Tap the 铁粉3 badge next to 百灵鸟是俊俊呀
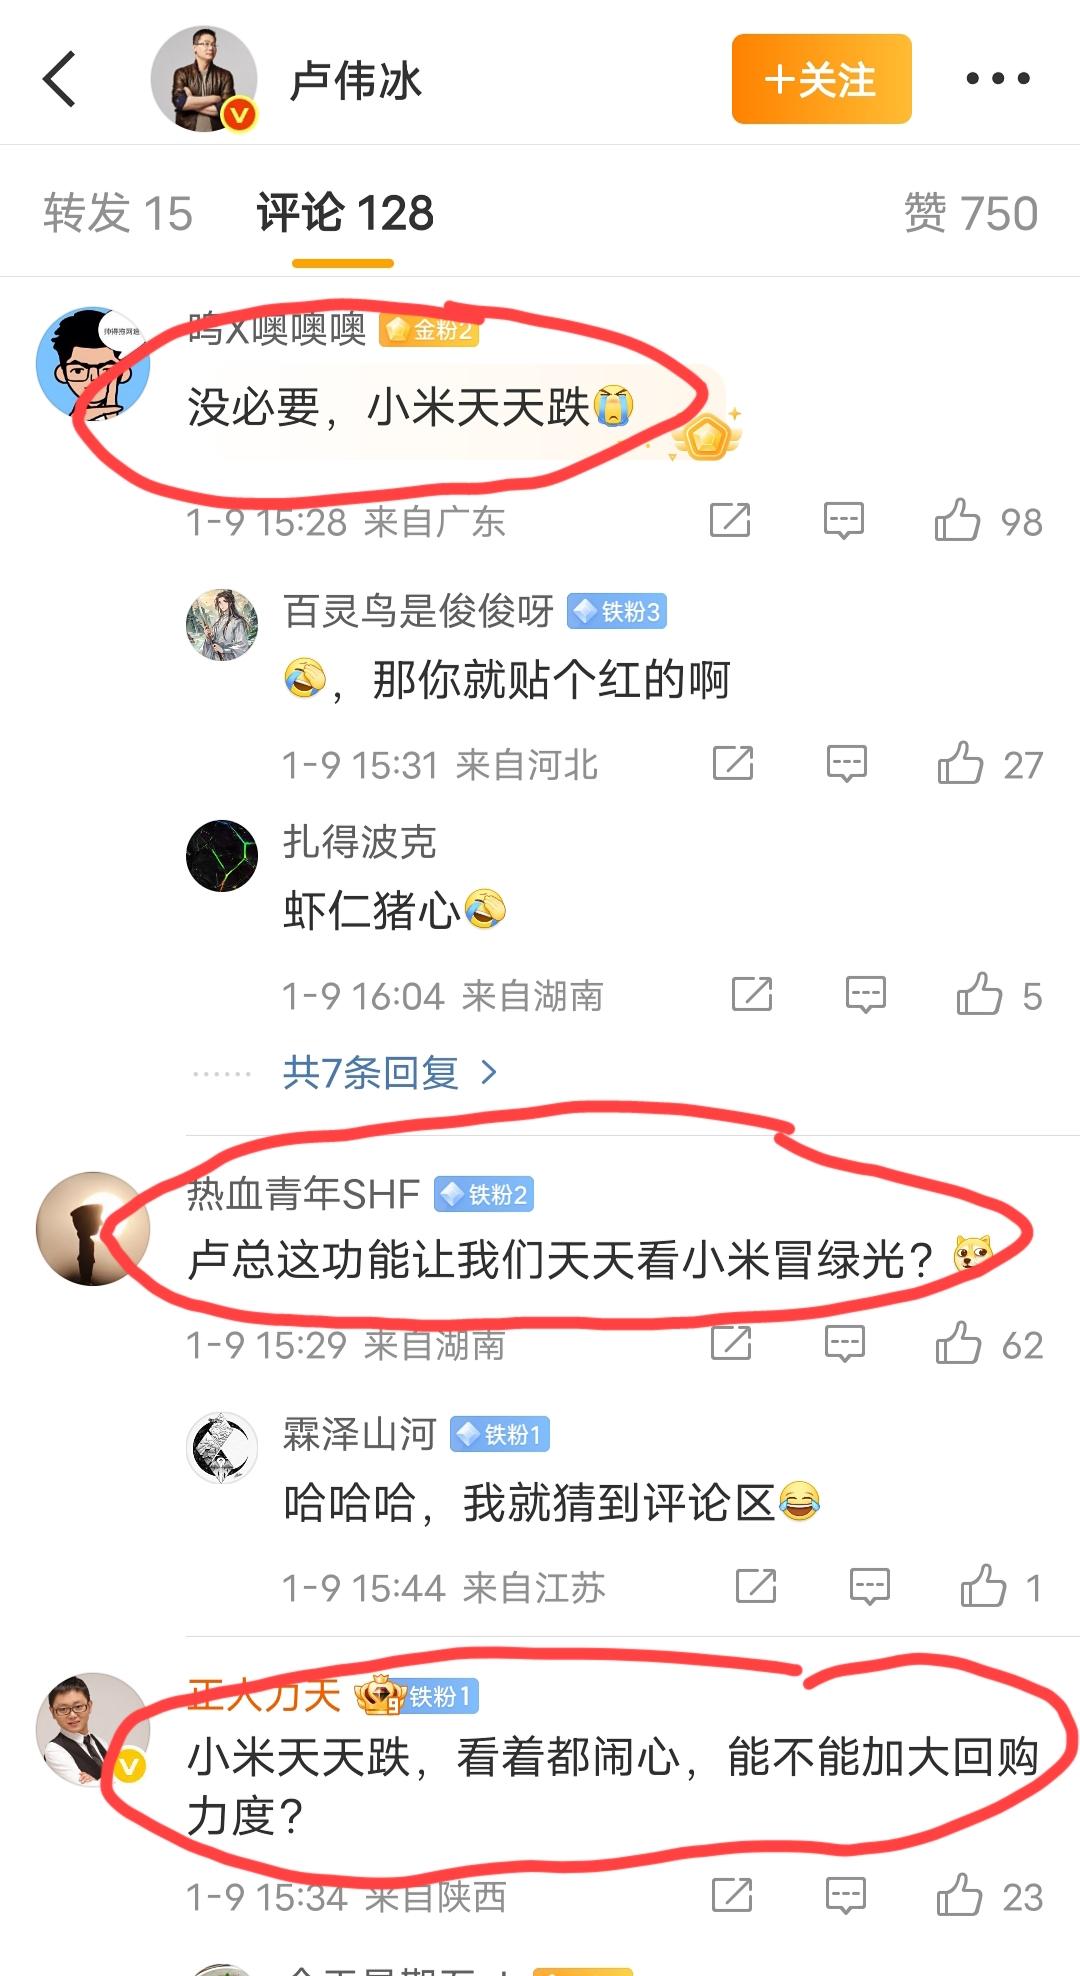 click(617, 611)
